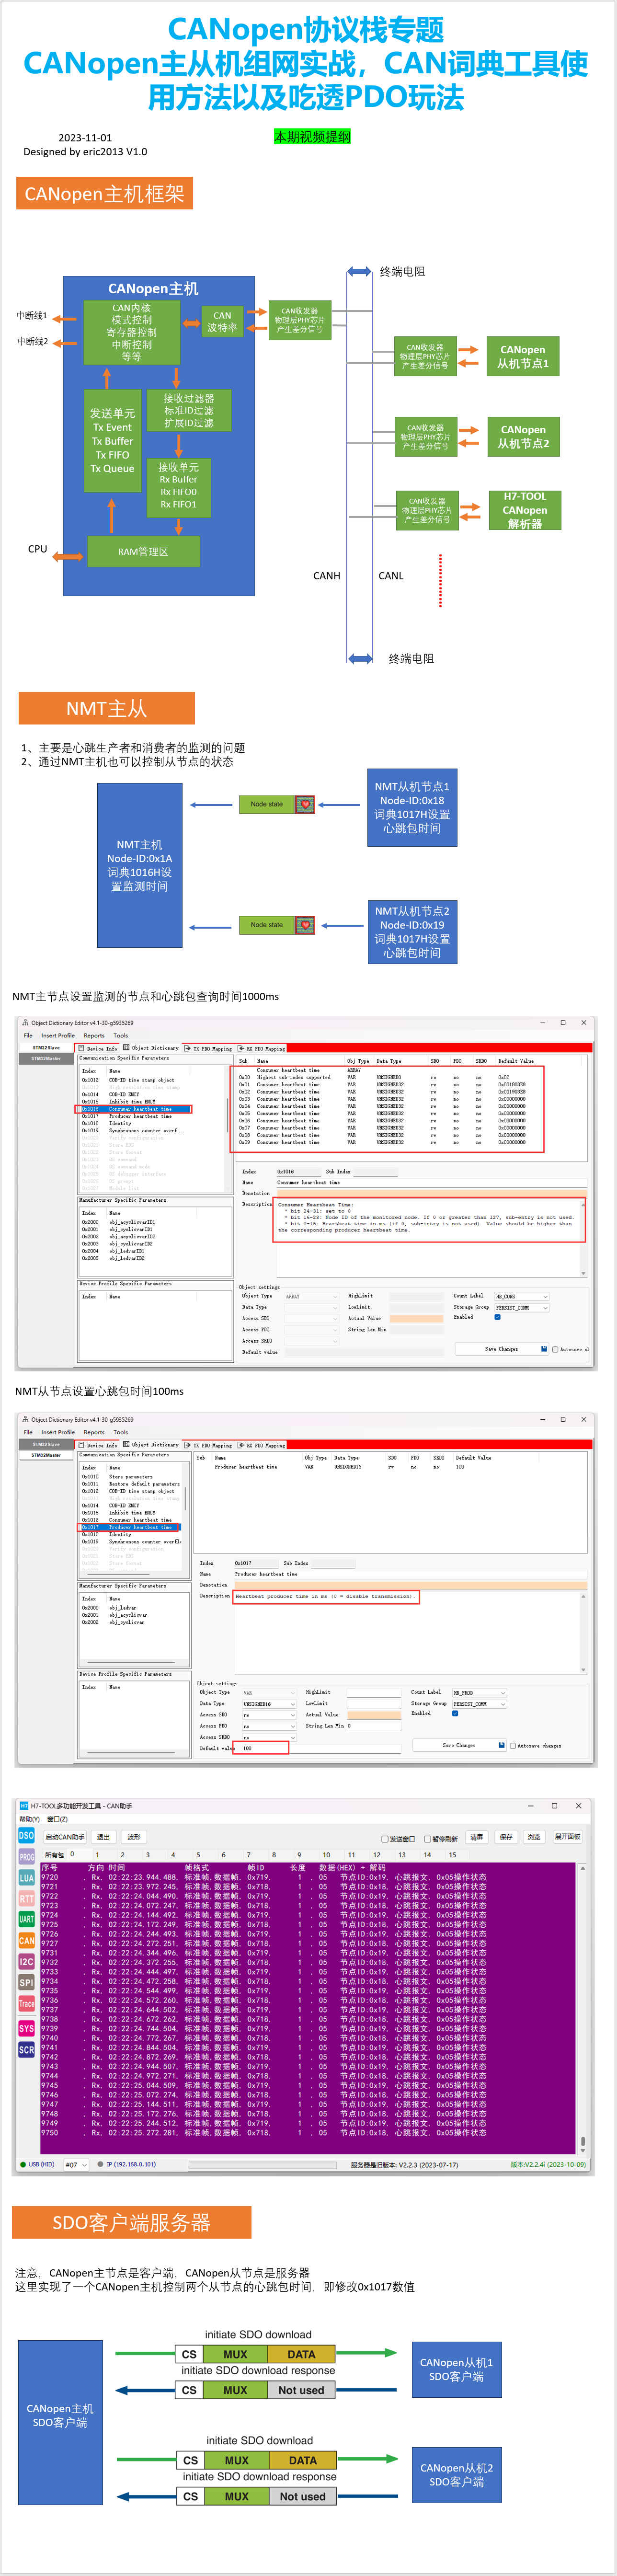Image resolution: width=617 pixels, height=2576 pixels.
Task: Select the LUA icon in H7-TOOL sidebar
Action: [x=26, y=1878]
